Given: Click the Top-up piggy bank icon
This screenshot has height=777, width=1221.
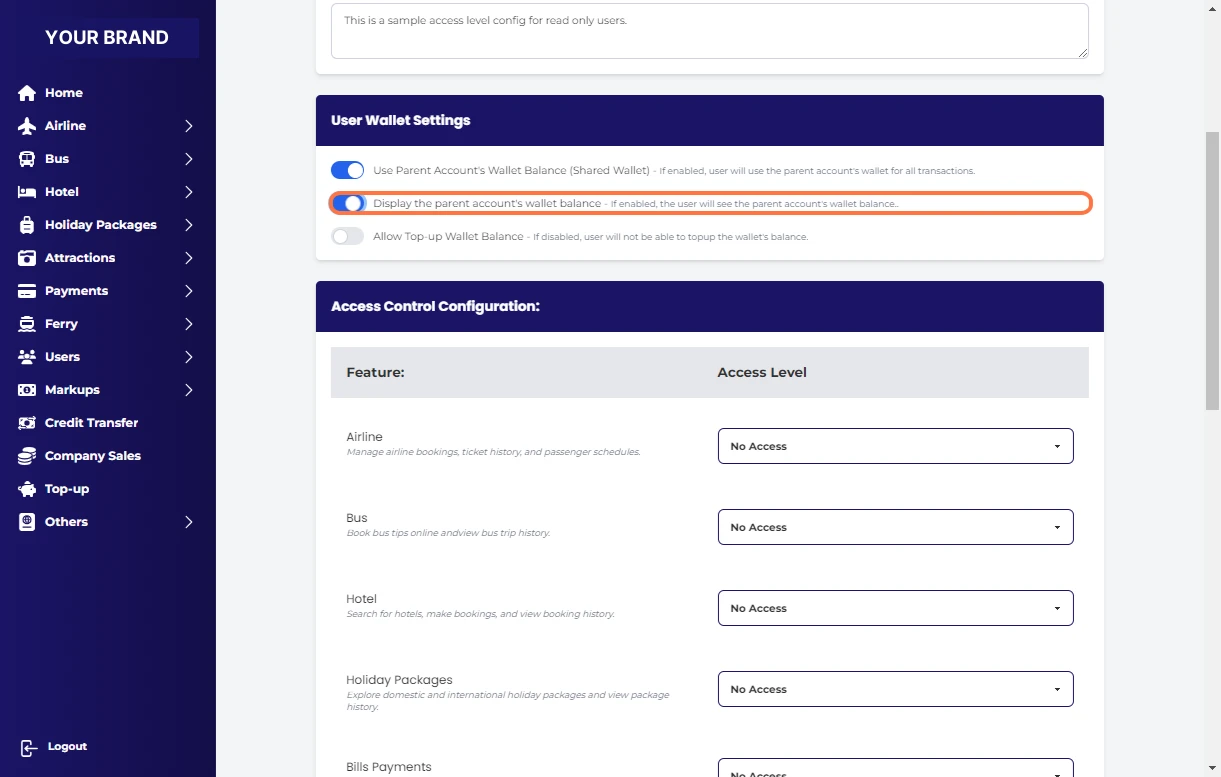Looking at the screenshot, I should [x=27, y=489].
